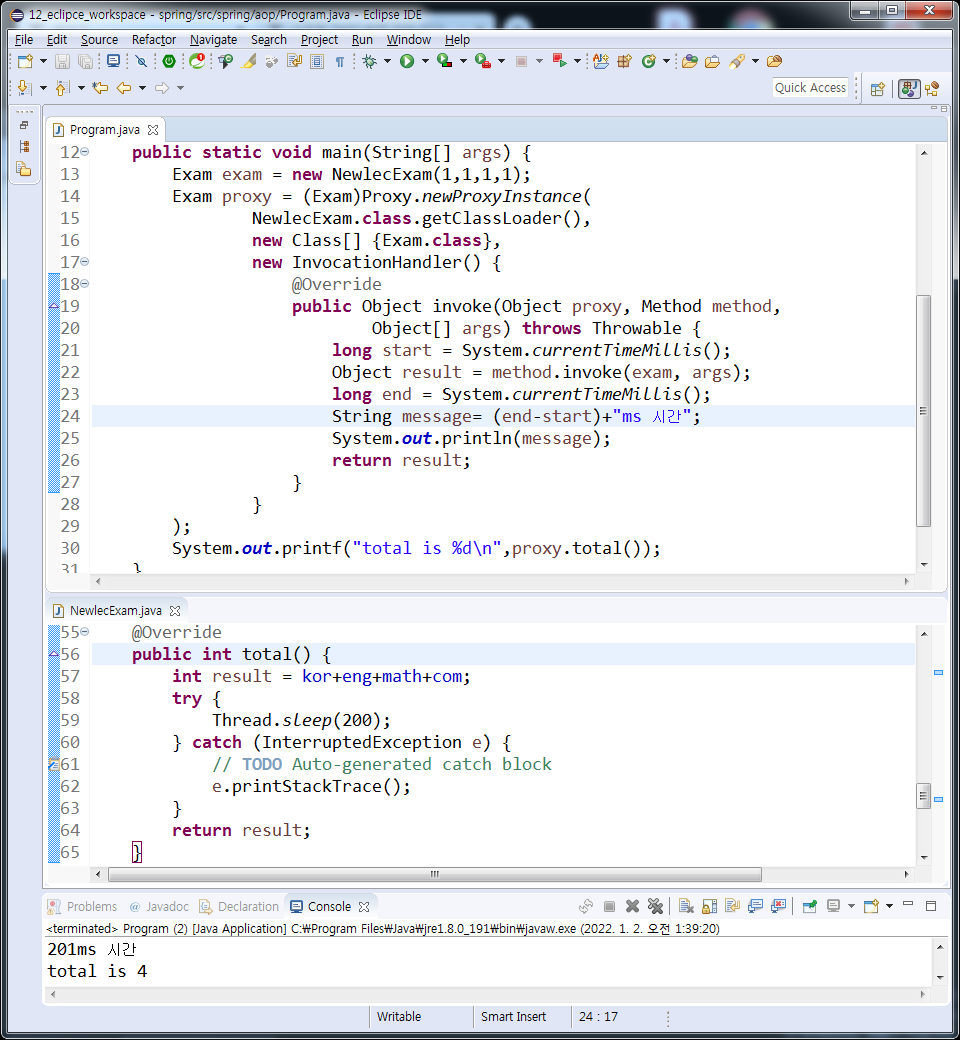Select the Program.java editor tab
The height and width of the screenshot is (1040, 960).
[105, 130]
